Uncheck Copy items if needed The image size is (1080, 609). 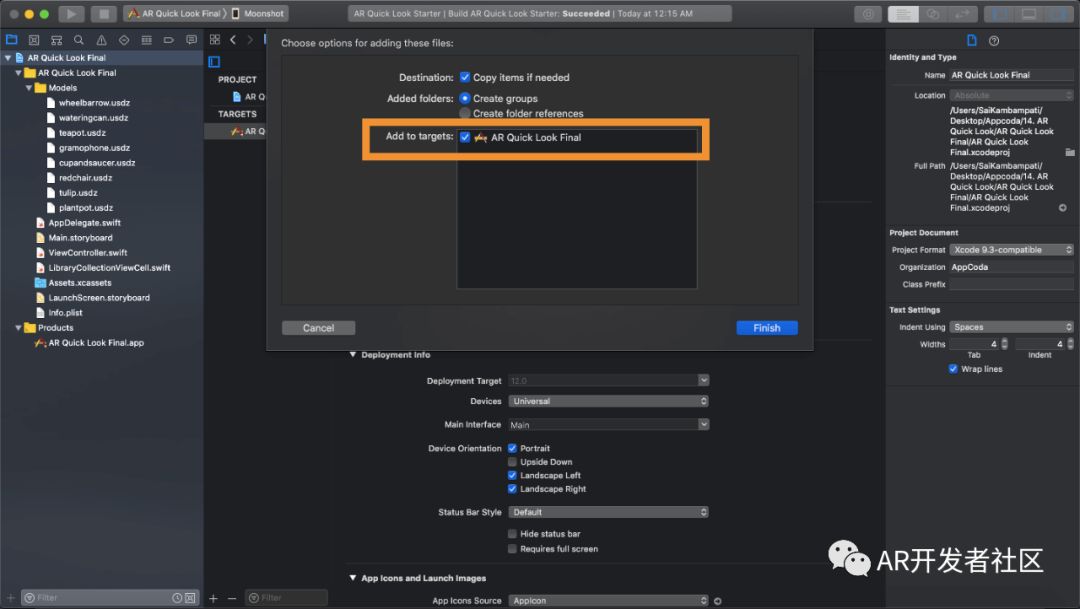pyautogui.click(x=465, y=77)
